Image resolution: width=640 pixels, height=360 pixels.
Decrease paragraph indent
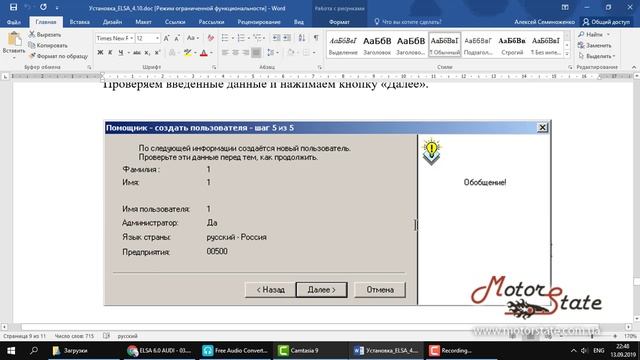pos(276,38)
